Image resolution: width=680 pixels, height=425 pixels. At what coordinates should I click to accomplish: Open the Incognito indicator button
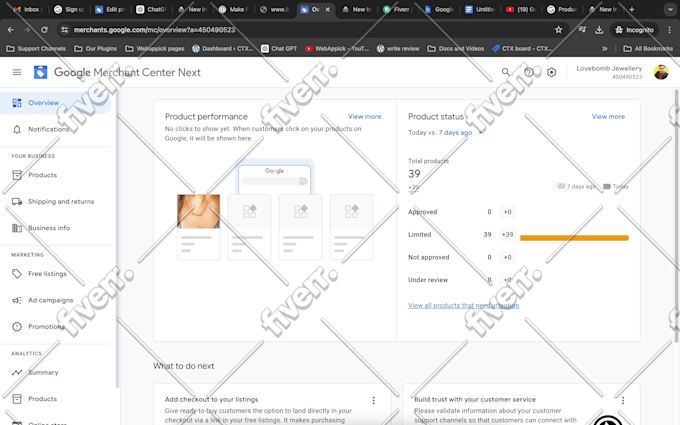634,29
